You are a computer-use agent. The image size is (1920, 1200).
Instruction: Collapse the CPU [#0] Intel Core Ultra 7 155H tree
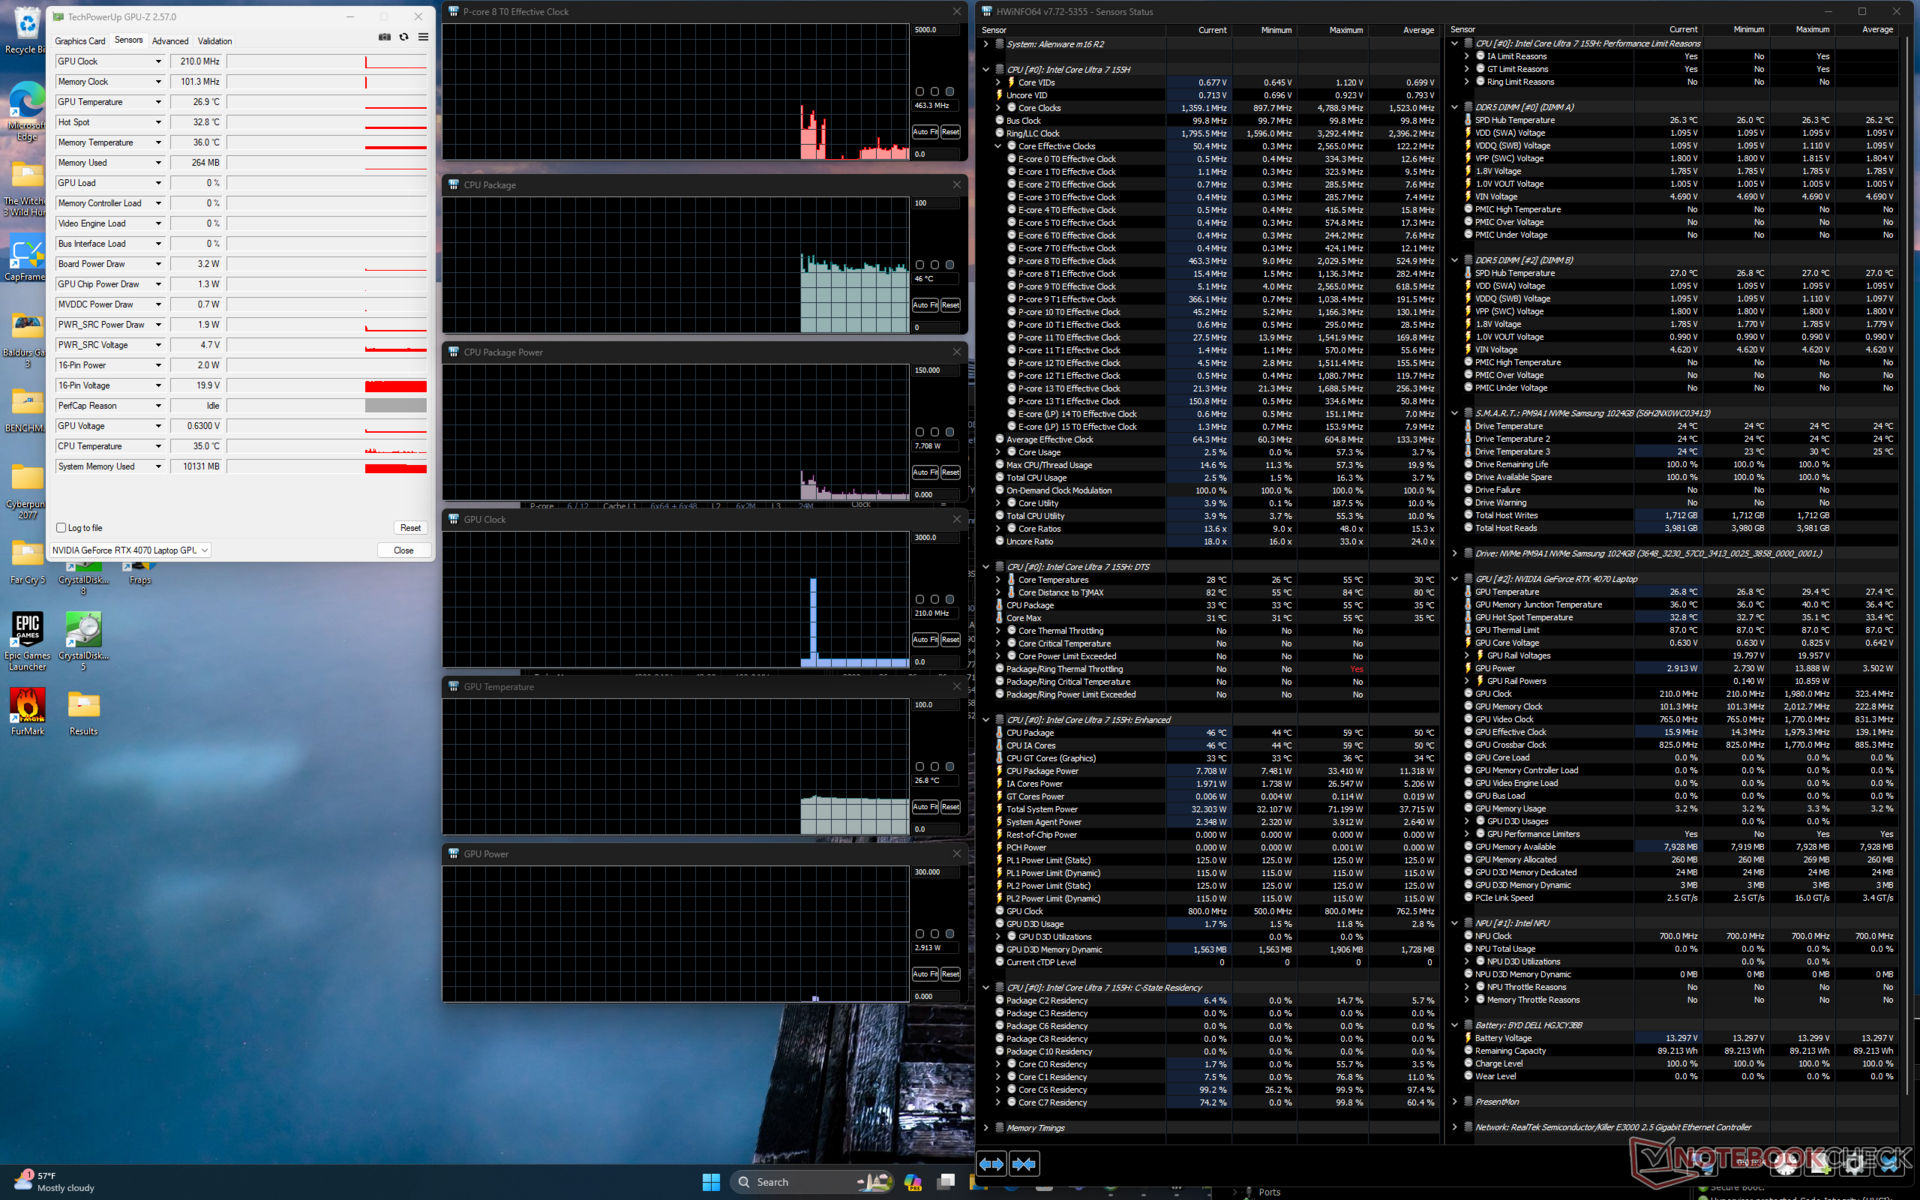pos(986,70)
